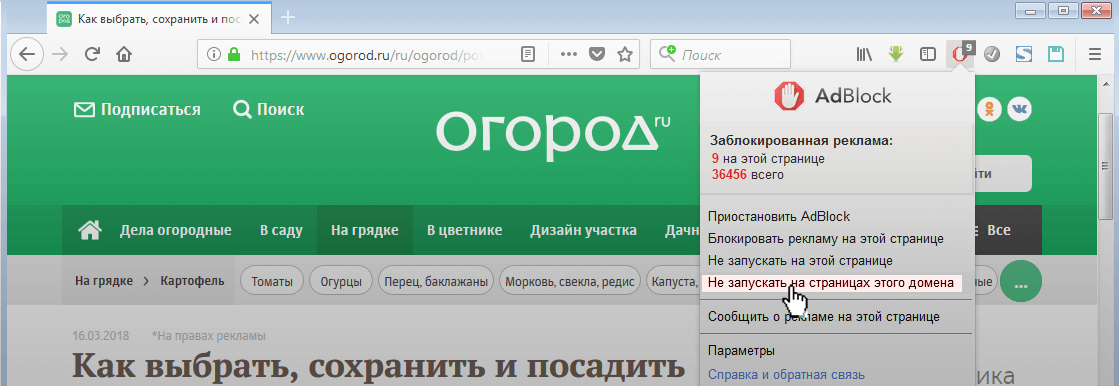Open the 'В цветнике' navigation tab

tap(464, 230)
